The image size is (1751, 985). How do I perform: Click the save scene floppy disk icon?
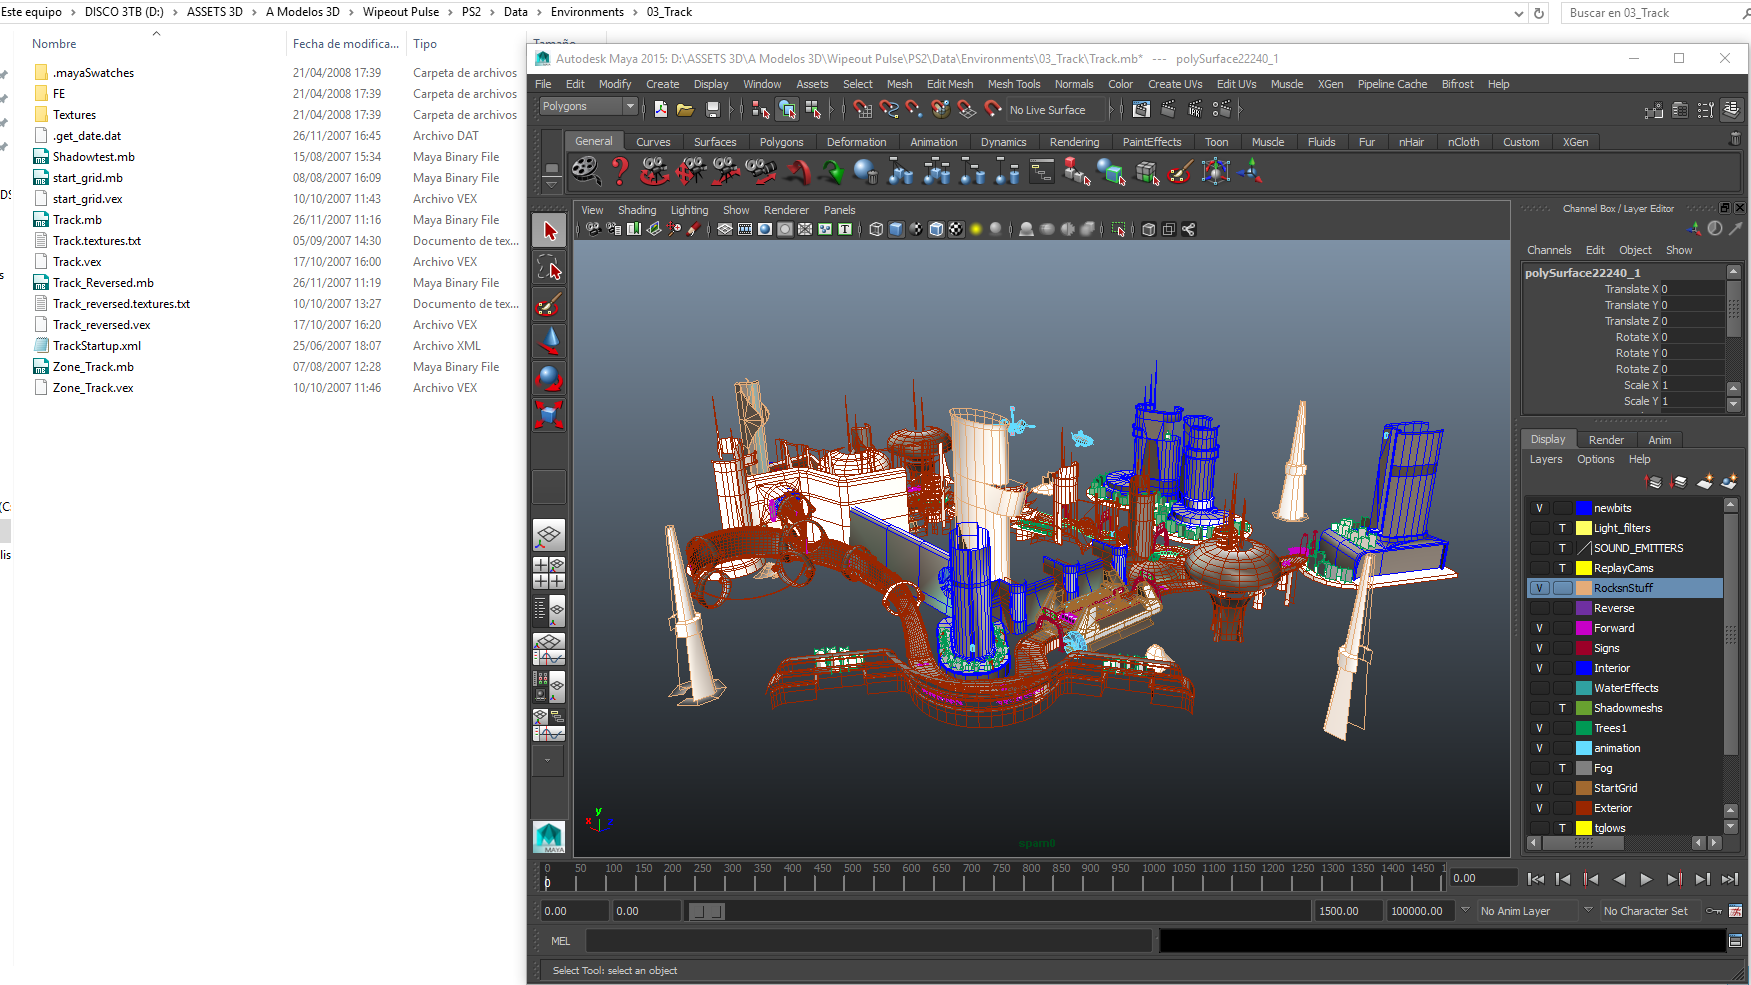(712, 109)
